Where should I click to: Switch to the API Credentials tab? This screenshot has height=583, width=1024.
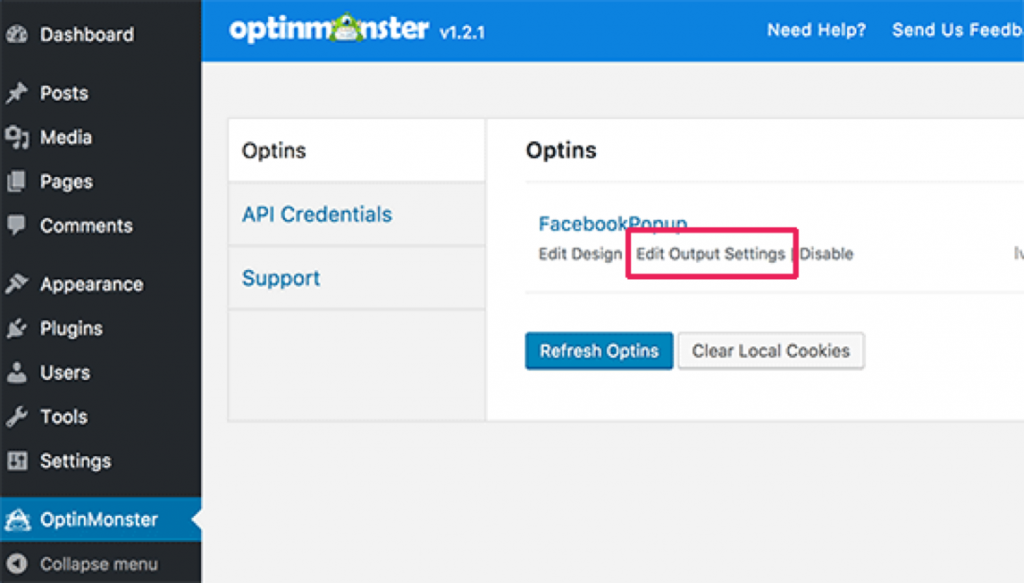click(x=357, y=214)
